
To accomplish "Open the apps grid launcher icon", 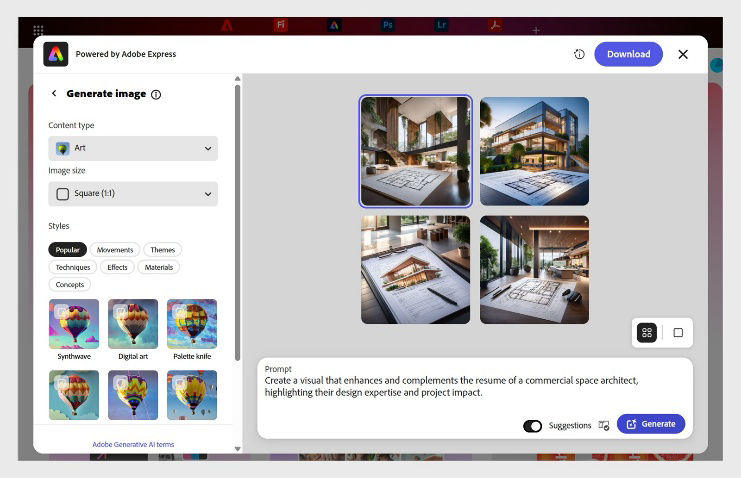I will (x=38, y=31).
